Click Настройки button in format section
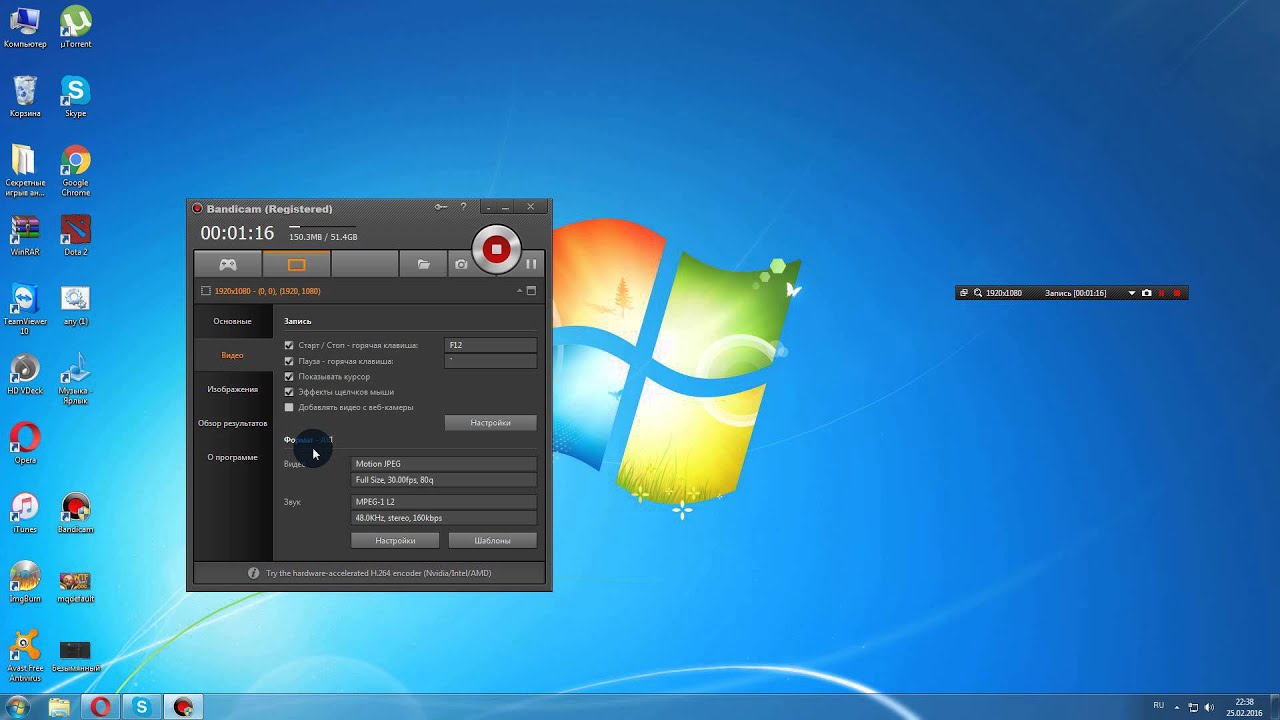The width and height of the screenshot is (1280, 720). (395, 540)
